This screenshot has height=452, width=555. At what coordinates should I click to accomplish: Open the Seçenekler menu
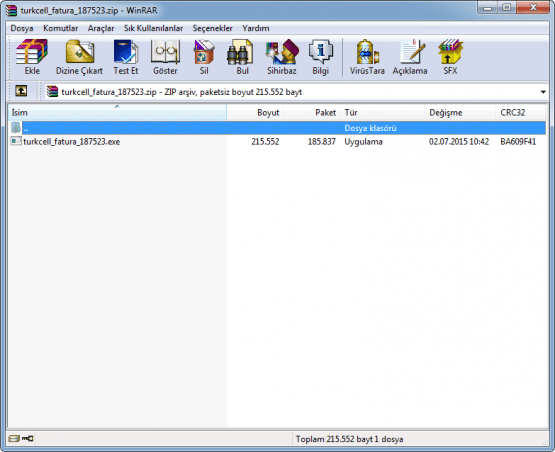(212, 28)
